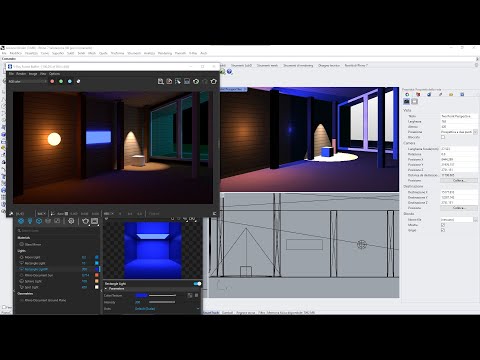Screen dimensions: 480x360
Task: Toggle the Mostra checkbox under Sfondo
Action: click(443, 225)
